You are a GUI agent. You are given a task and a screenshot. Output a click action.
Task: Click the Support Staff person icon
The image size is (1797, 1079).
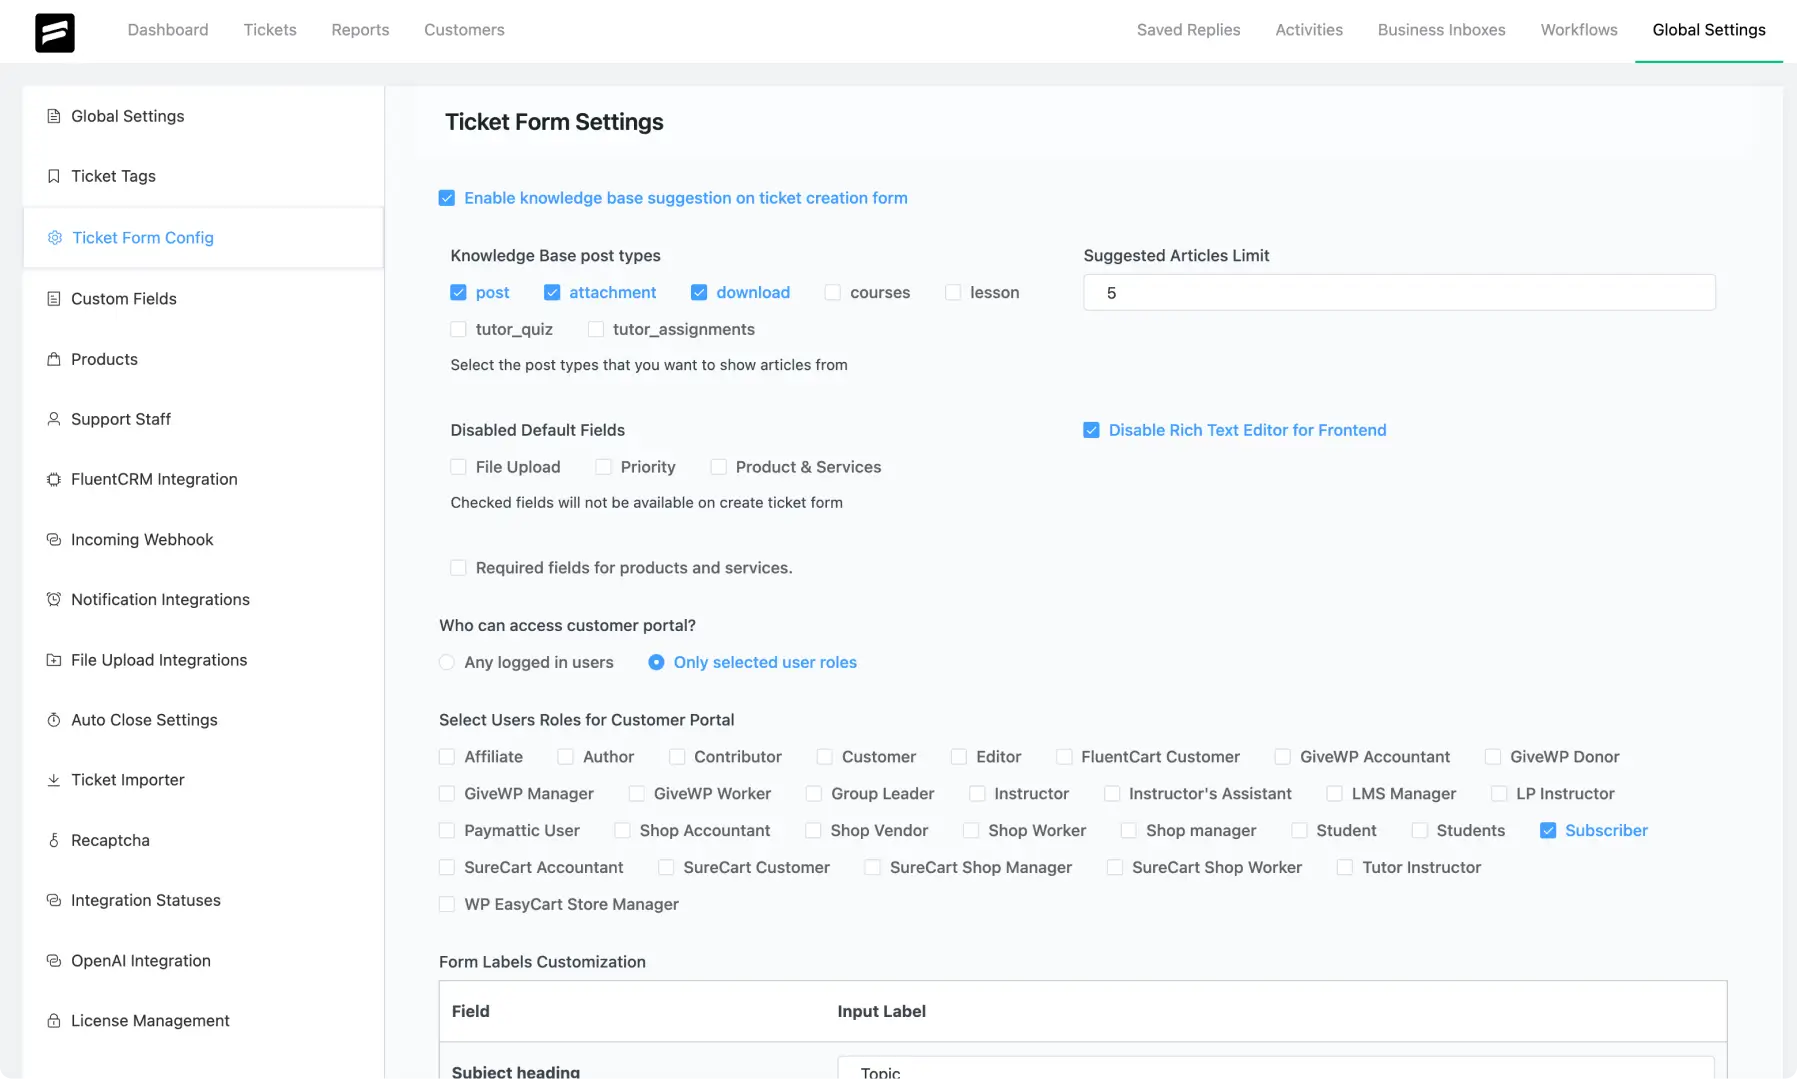pos(53,418)
